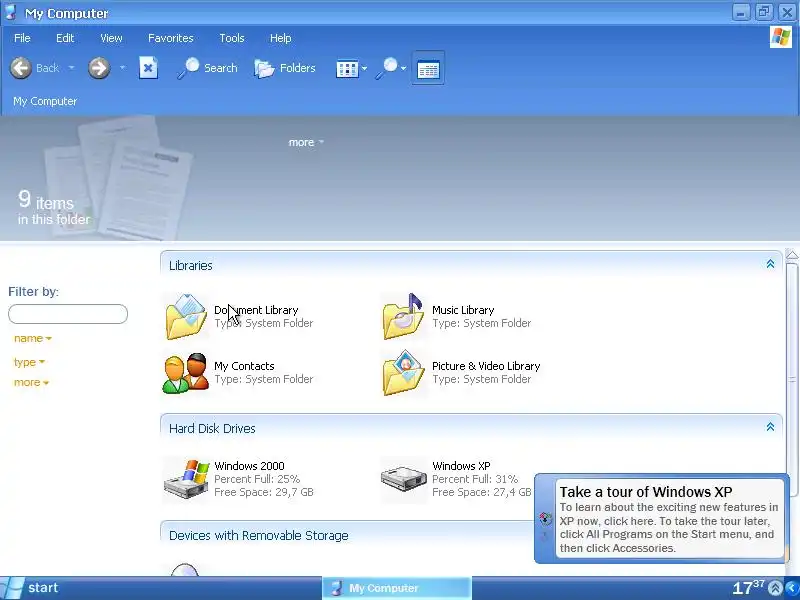Image resolution: width=800 pixels, height=600 pixels.
Task: Open the Views dropdown arrow
Action: (x=364, y=68)
